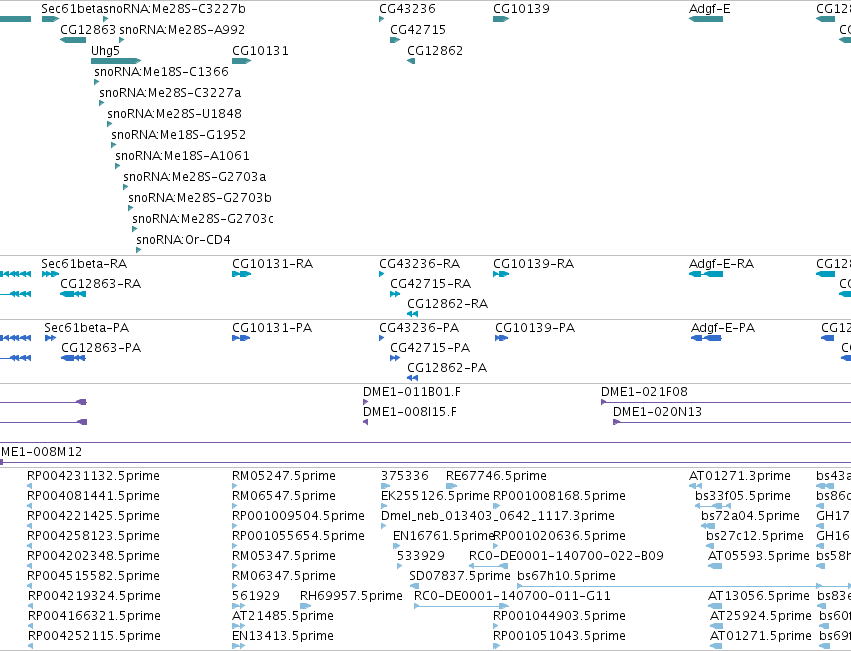This screenshot has width=851, height=651.
Task: Click snoRNA:Me18S-A1061 feature label
Action: [182, 156]
